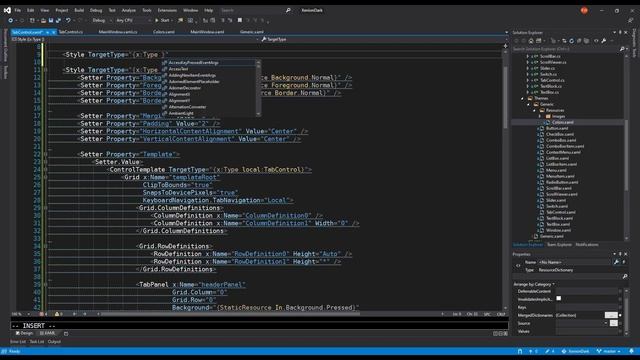This screenshot has height=360, width=640.
Task: Expand the Images folder
Action: pos(540,116)
